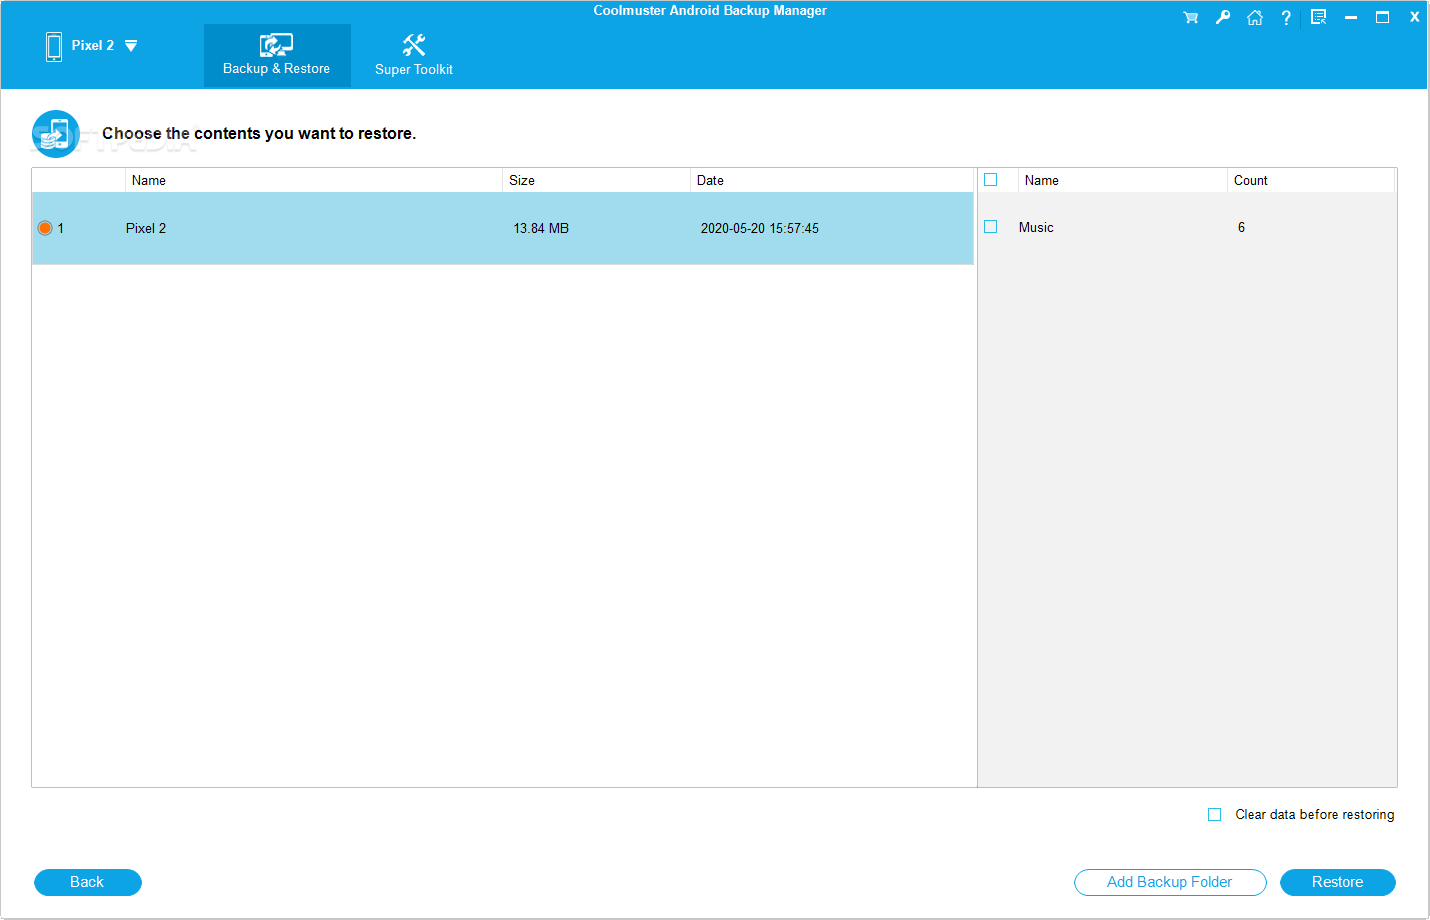Image resolution: width=1430 pixels, height=920 pixels.
Task: Switch to the Super Toolkit tab
Action: [414, 56]
